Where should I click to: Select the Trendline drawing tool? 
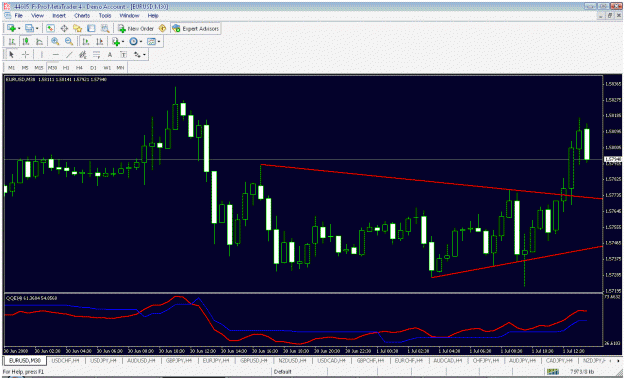[69, 54]
